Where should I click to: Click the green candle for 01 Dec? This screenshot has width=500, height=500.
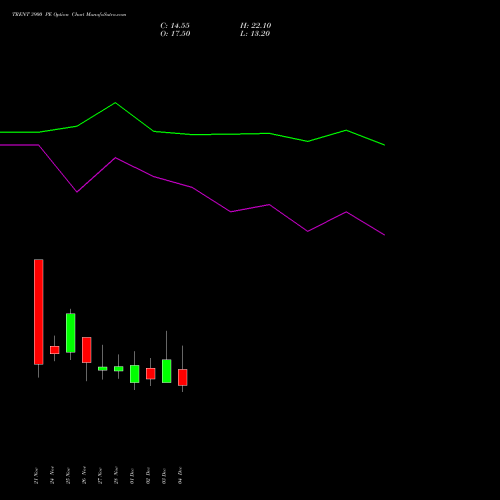[135, 374]
